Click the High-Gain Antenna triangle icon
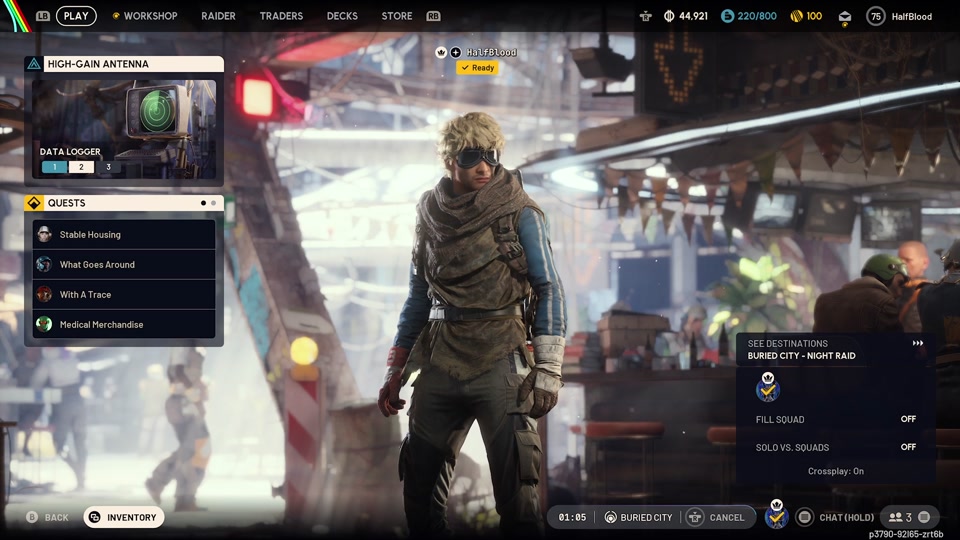This screenshot has width=960, height=540. coord(34,64)
